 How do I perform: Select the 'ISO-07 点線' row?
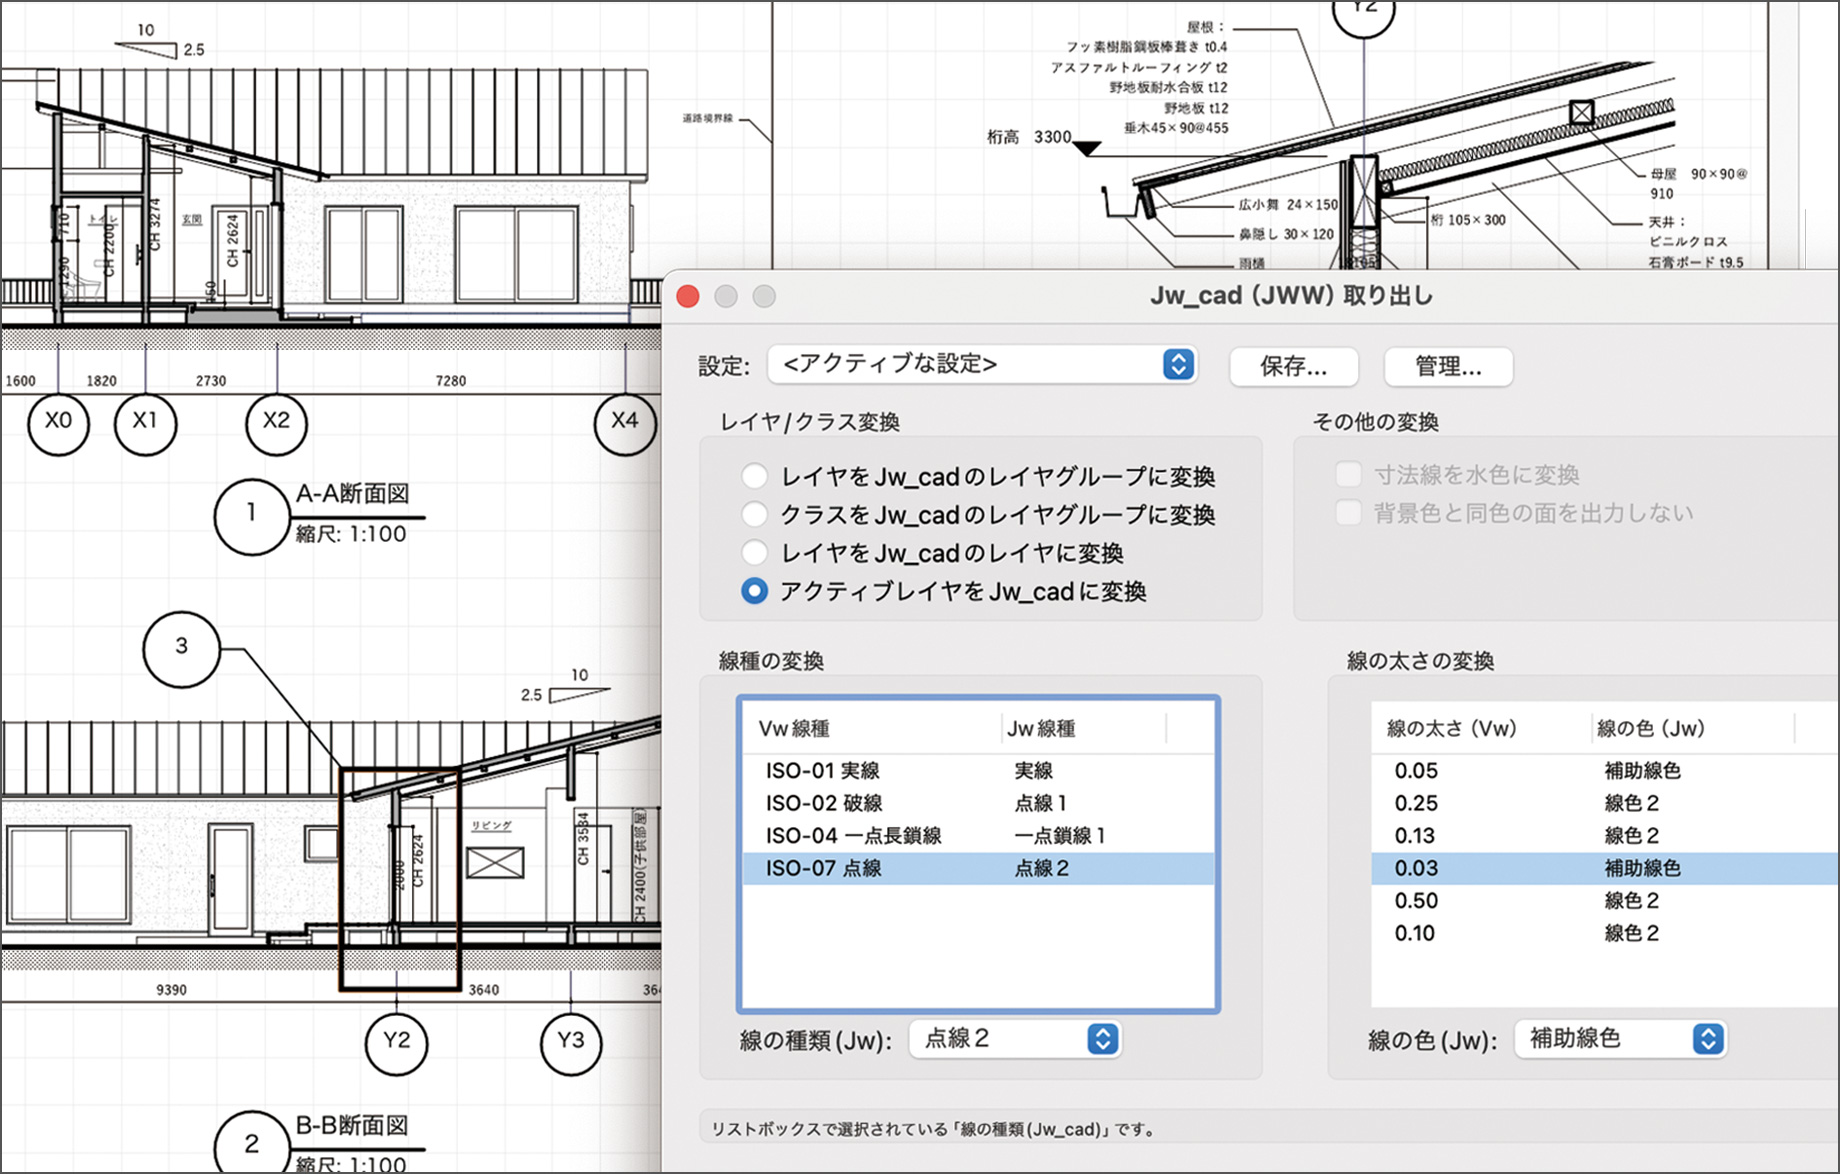coord(979,868)
